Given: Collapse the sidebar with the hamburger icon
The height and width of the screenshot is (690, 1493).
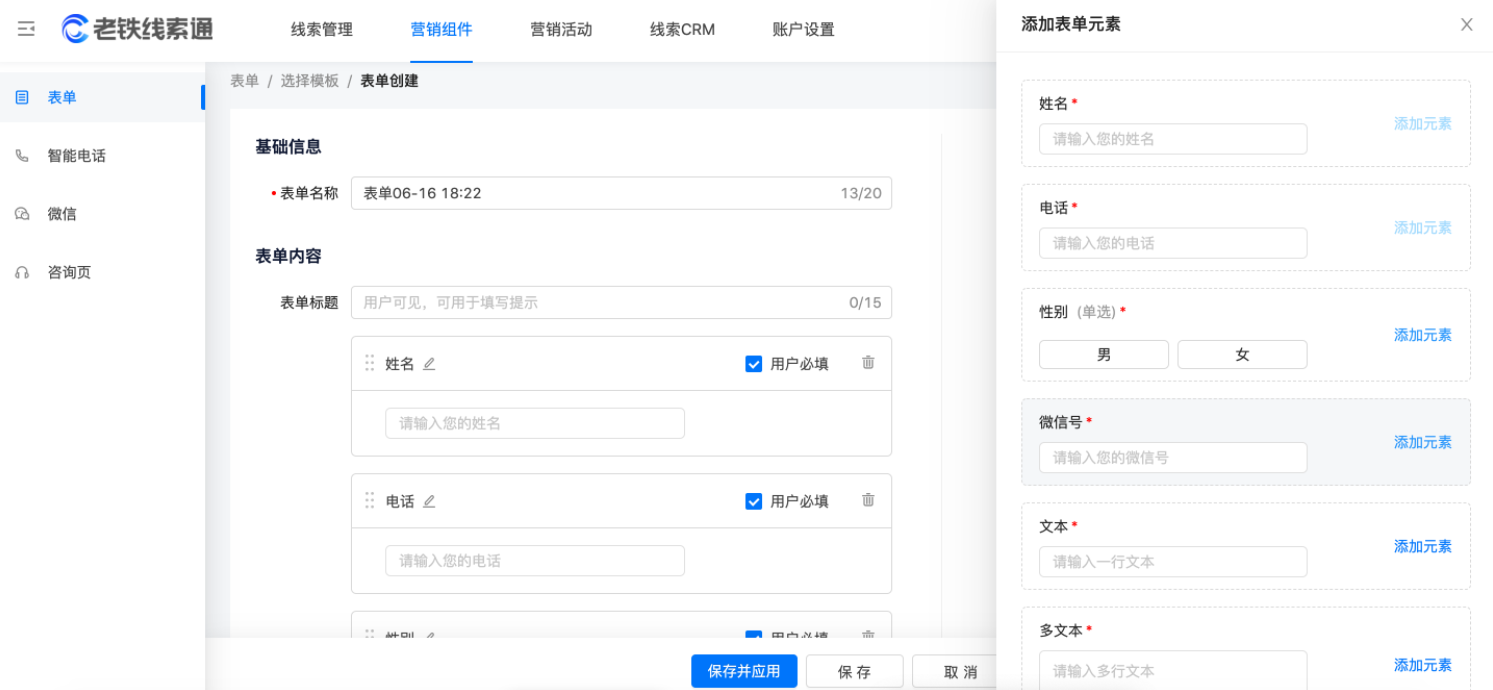Looking at the screenshot, I should 27,29.
